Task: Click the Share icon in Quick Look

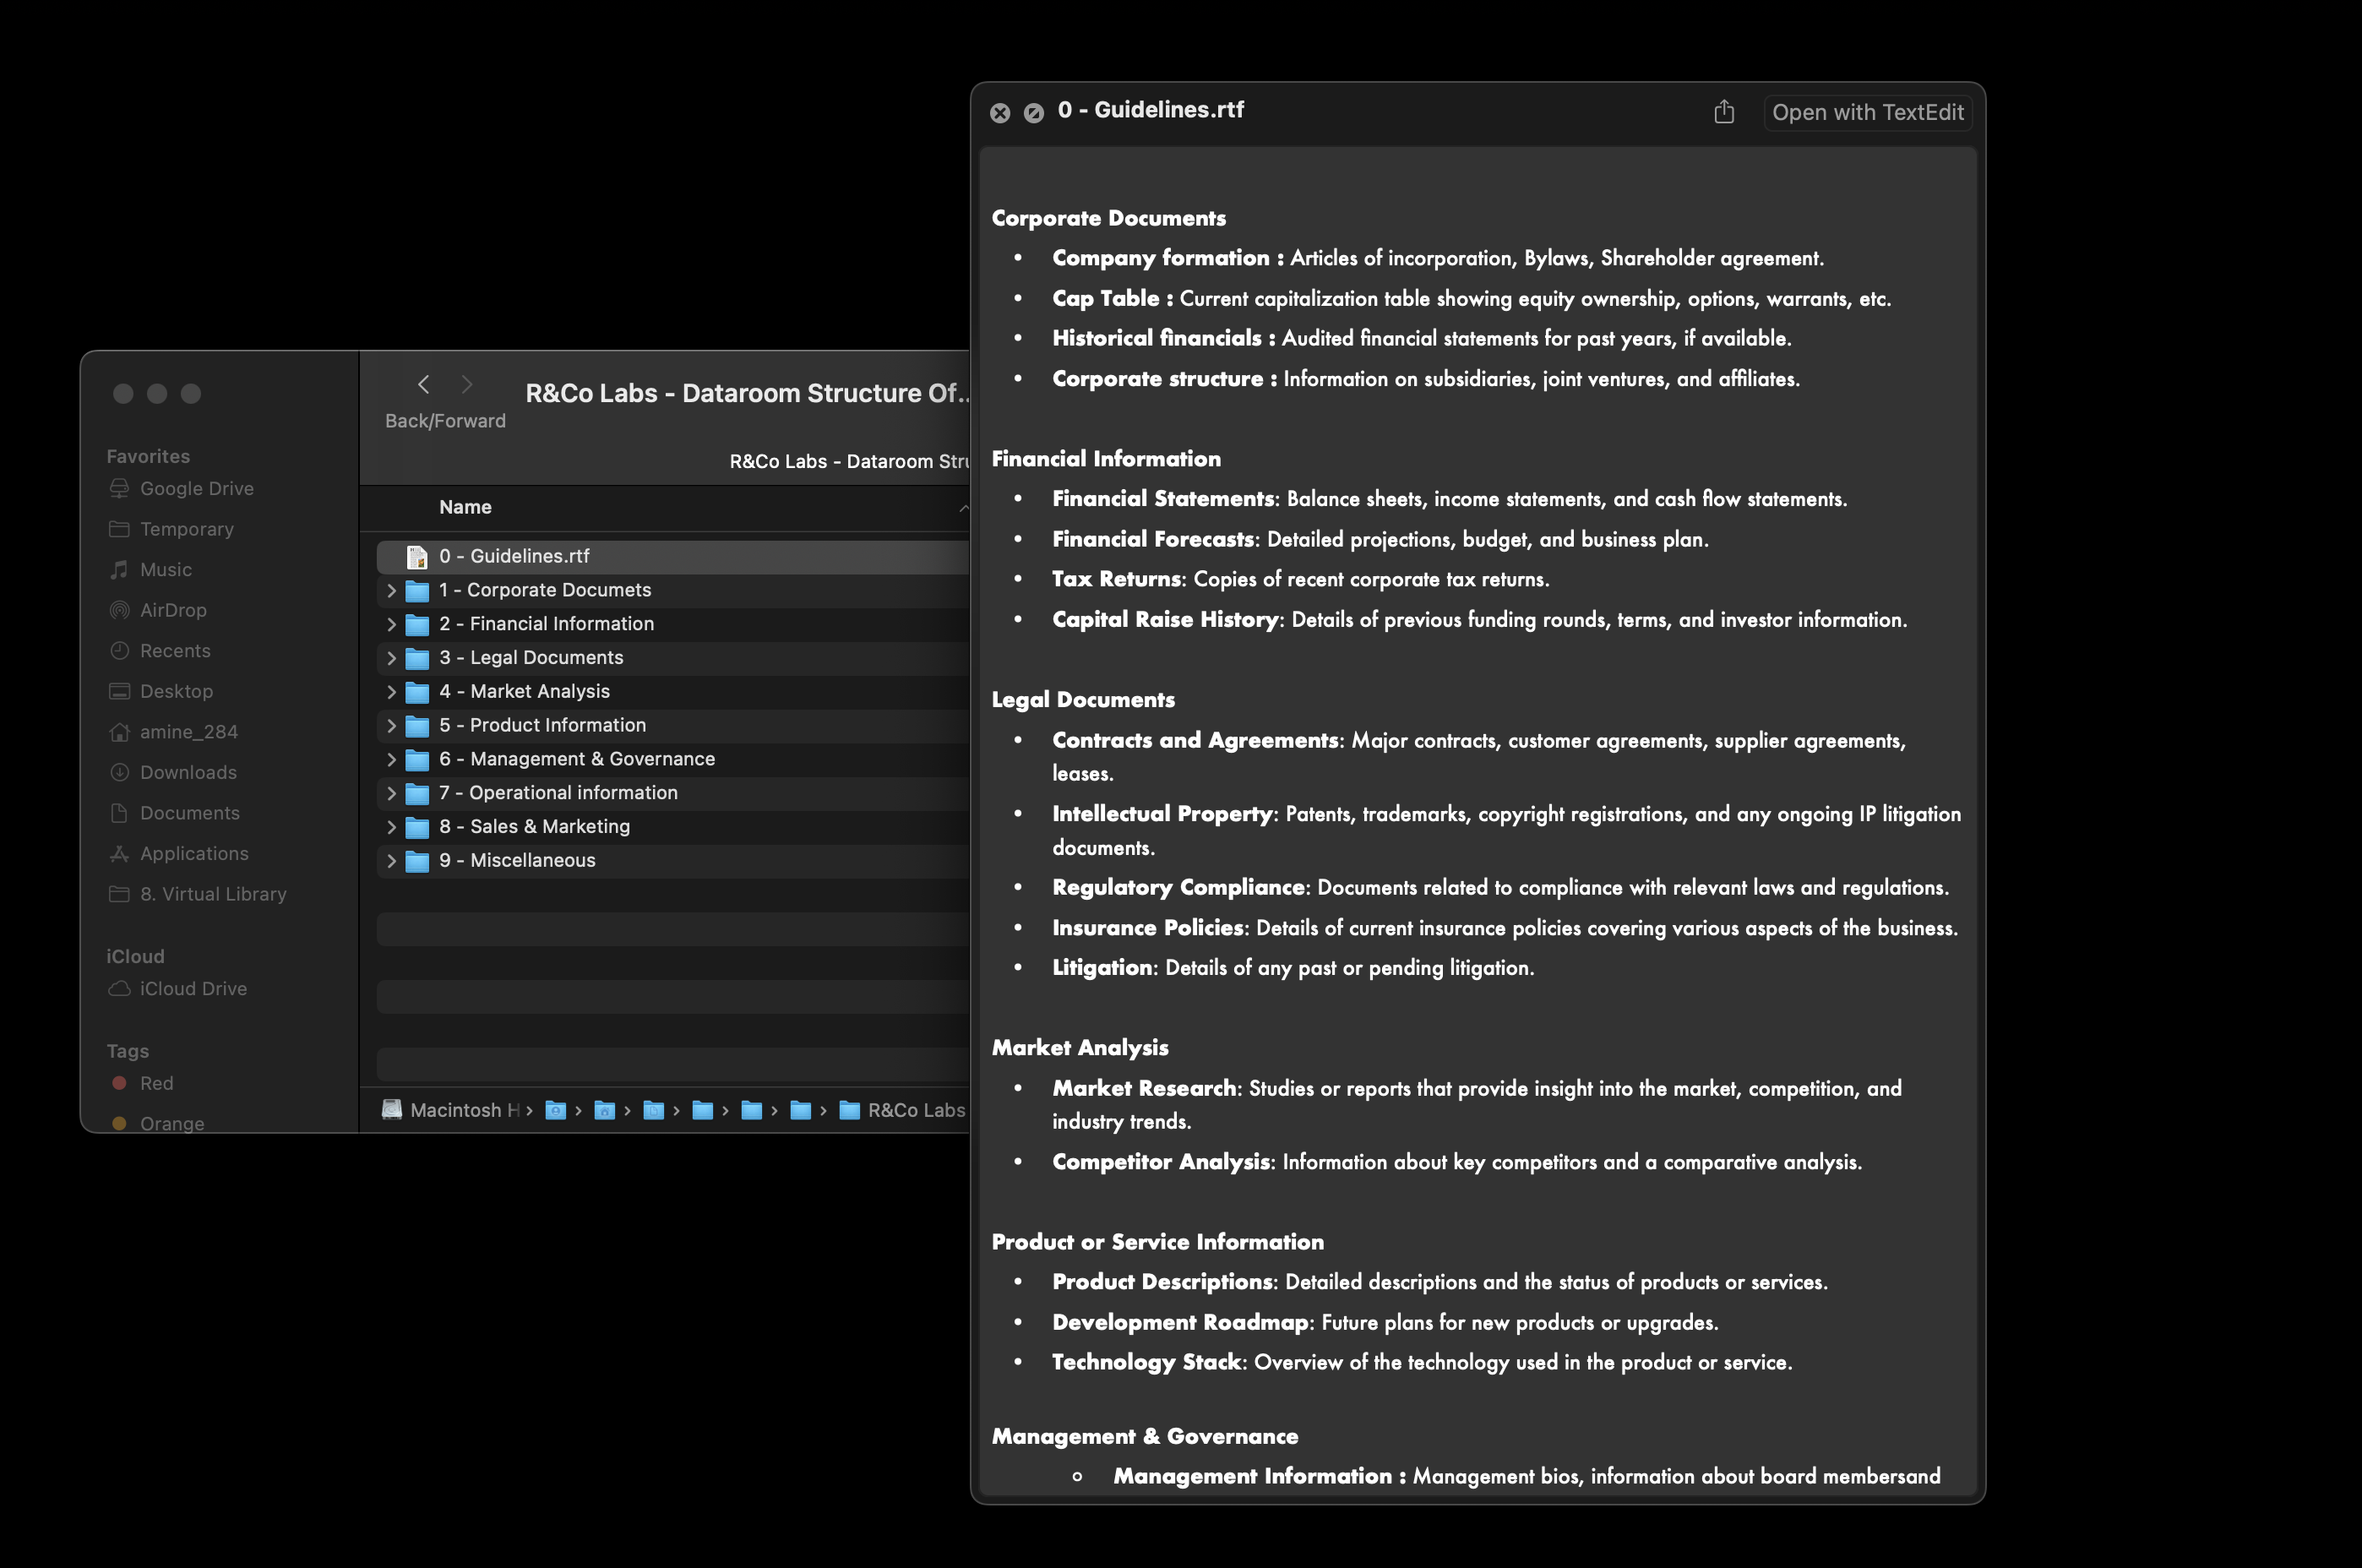Action: coord(1723,112)
